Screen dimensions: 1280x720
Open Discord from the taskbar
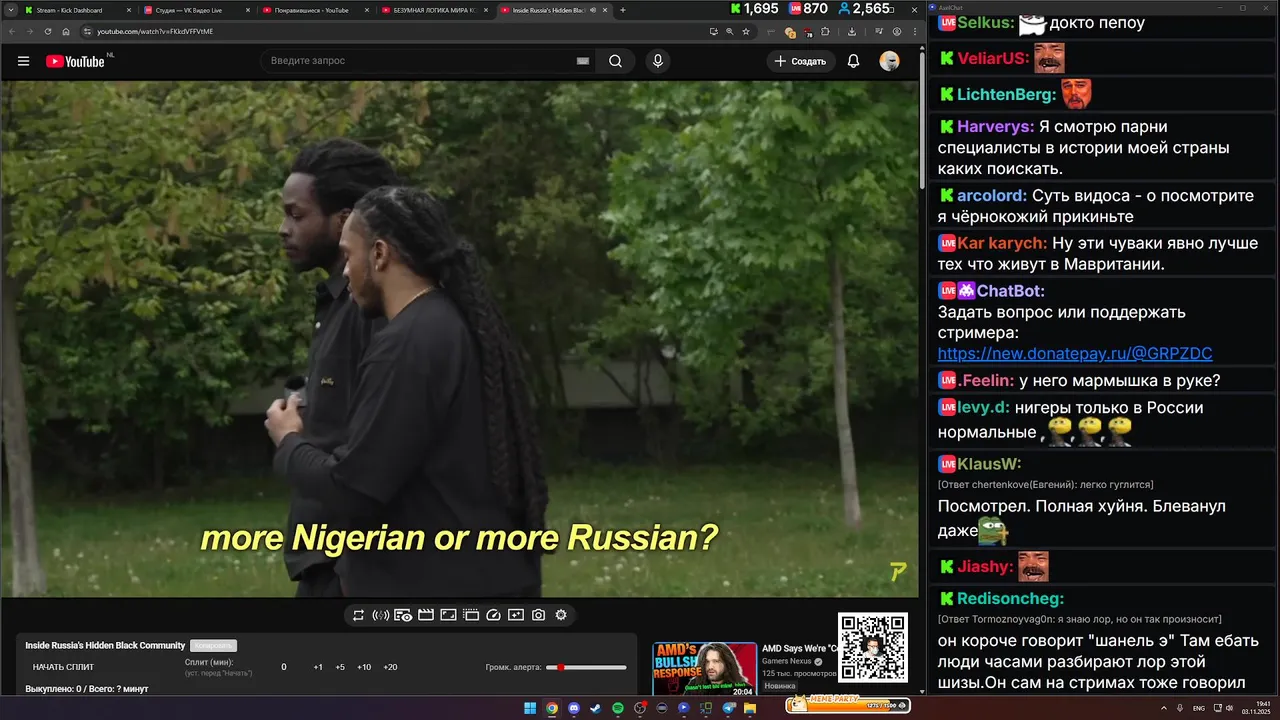pyautogui.click(x=574, y=708)
